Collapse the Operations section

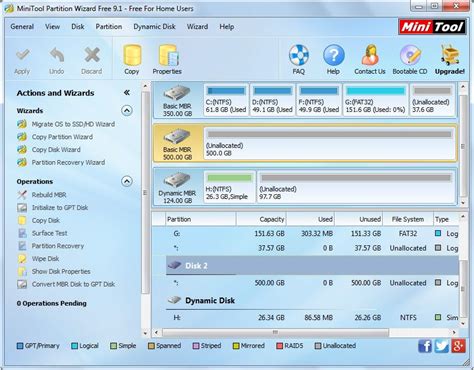click(127, 181)
